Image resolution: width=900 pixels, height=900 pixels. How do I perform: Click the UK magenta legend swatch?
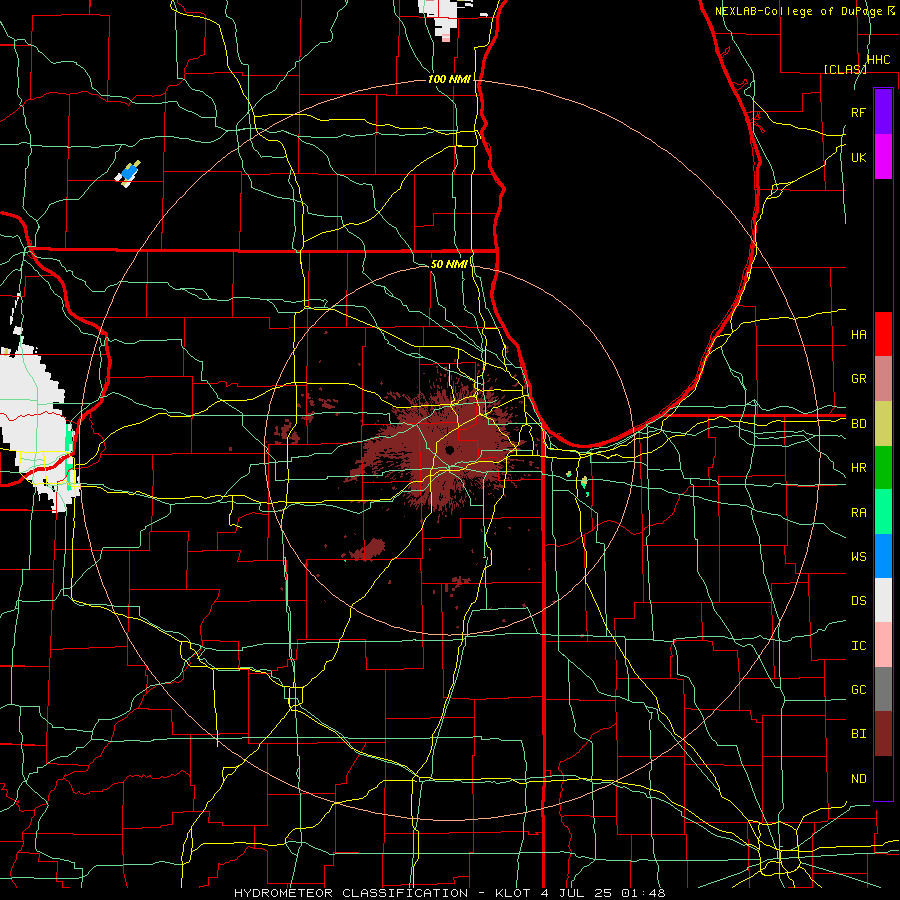pyautogui.click(x=883, y=157)
